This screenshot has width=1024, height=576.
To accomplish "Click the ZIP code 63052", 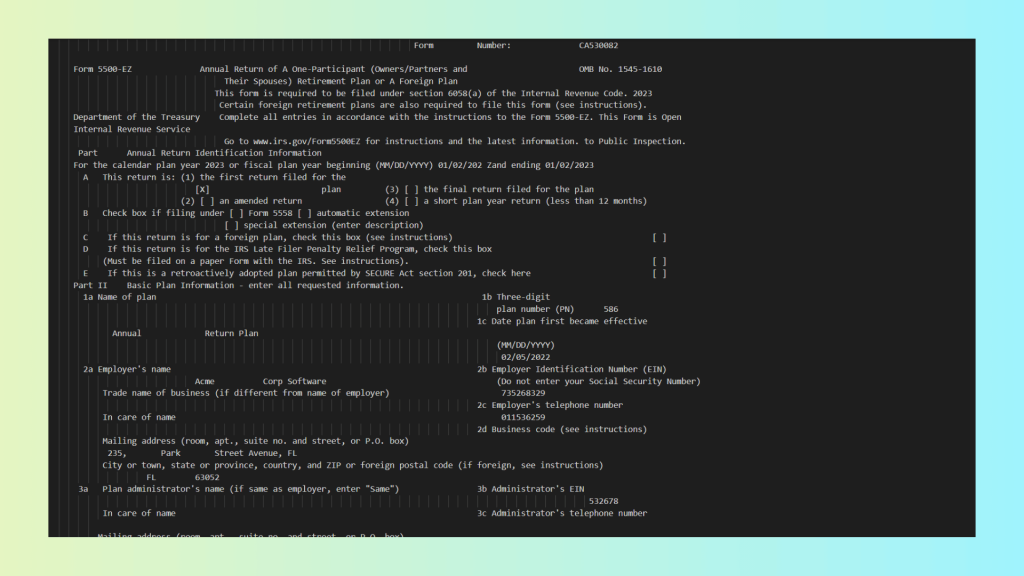I will pos(207,477).
